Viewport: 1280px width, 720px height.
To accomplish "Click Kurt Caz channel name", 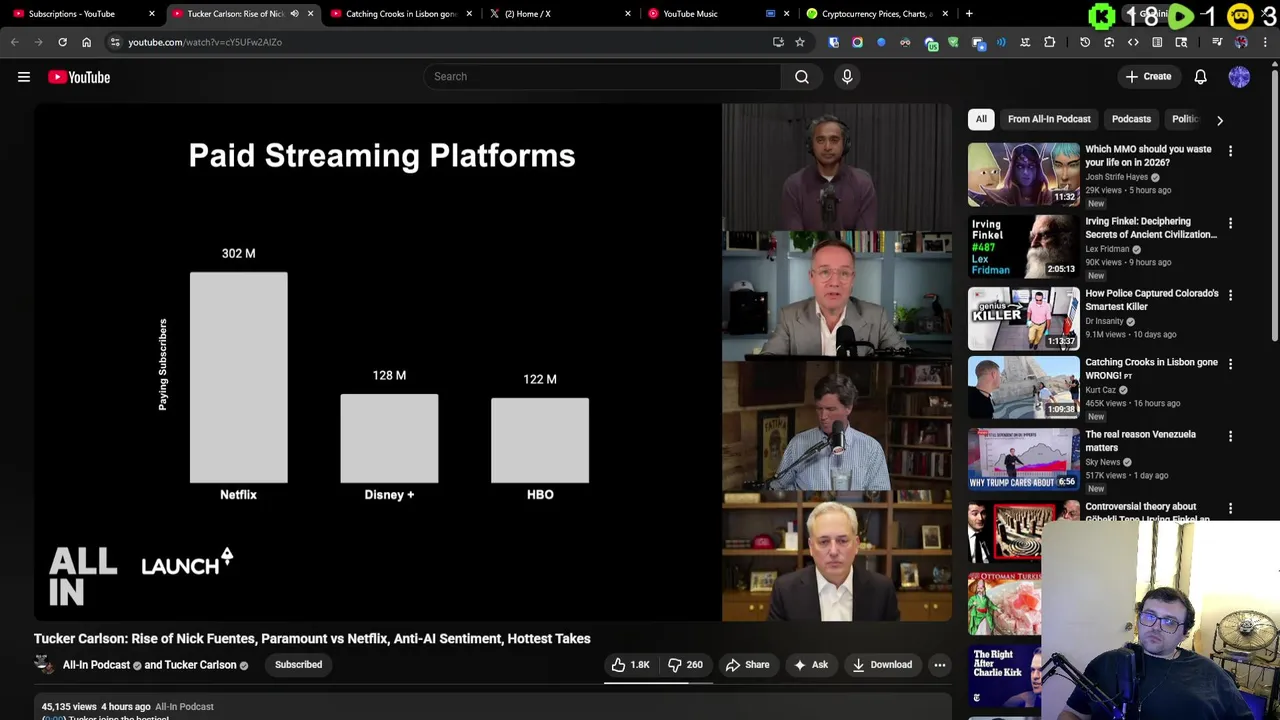I will (x=1101, y=390).
